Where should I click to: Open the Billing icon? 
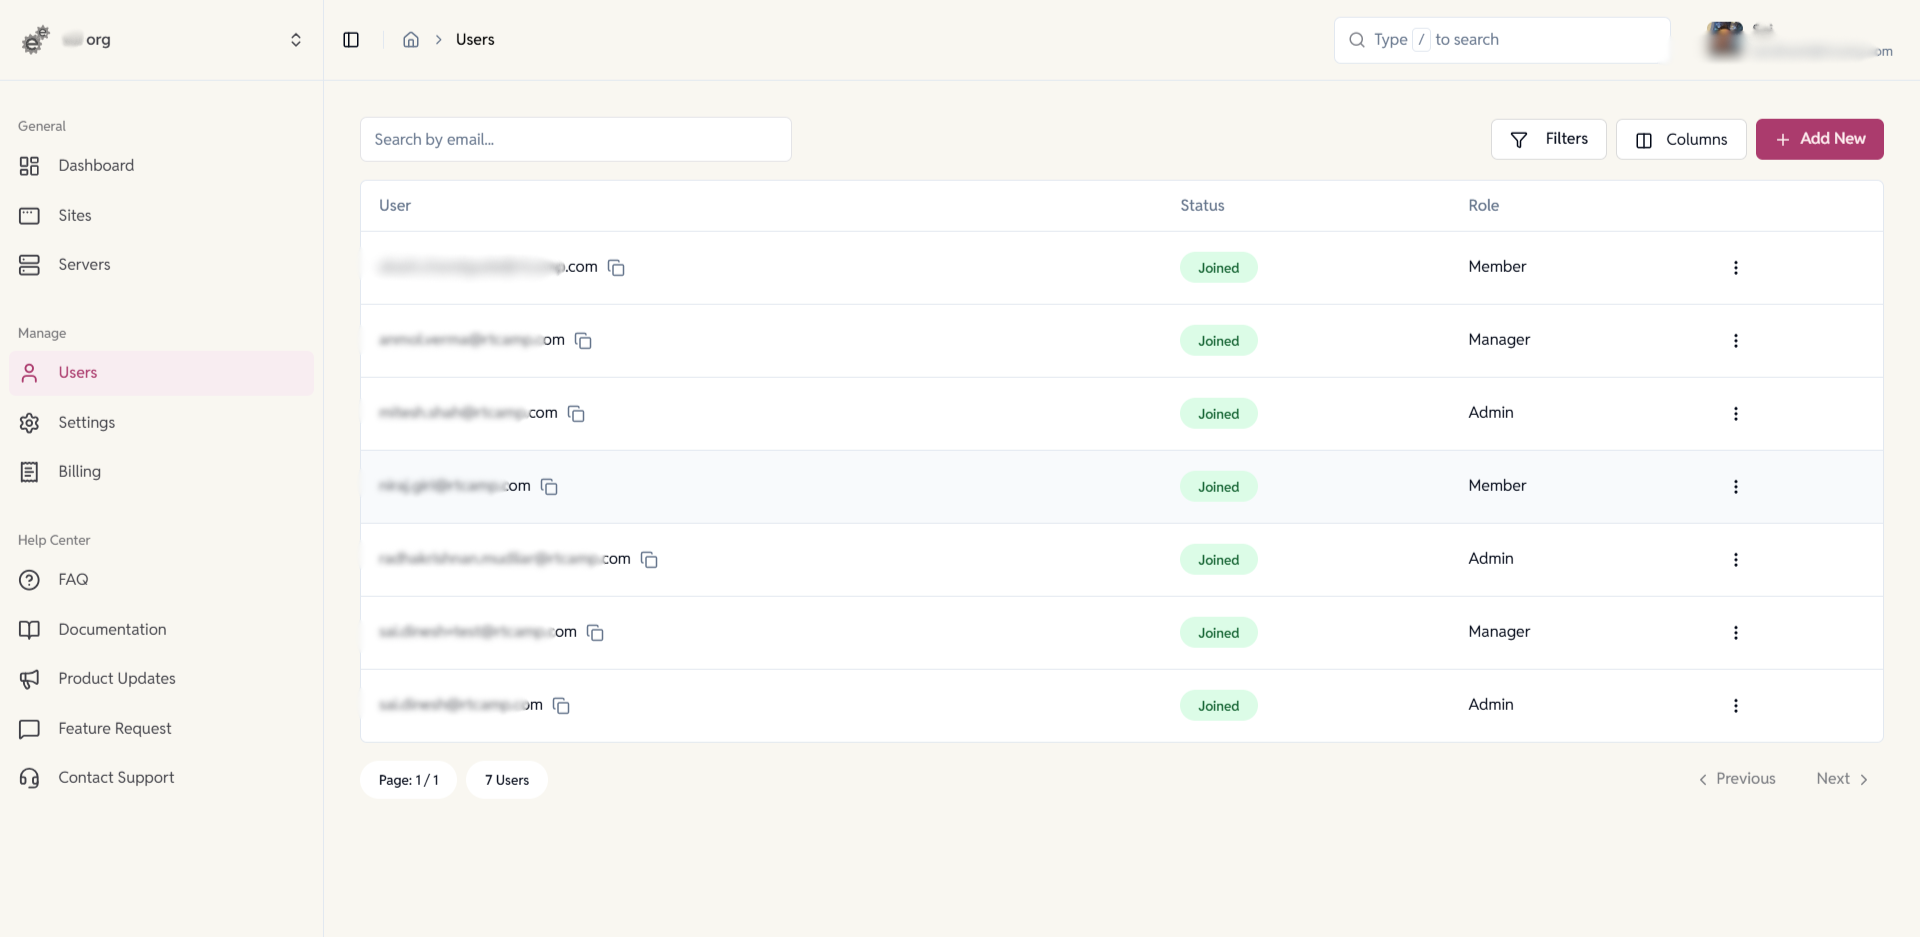point(29,471)
